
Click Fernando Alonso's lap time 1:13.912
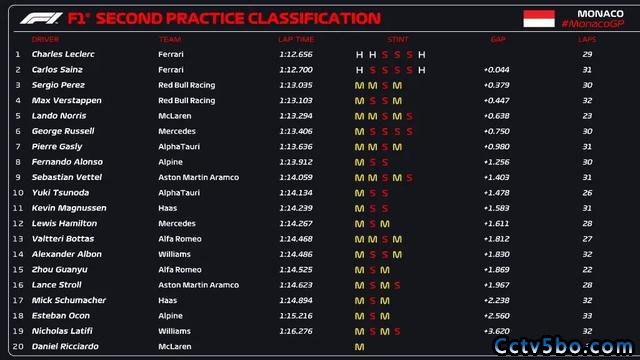click(296, 162)
